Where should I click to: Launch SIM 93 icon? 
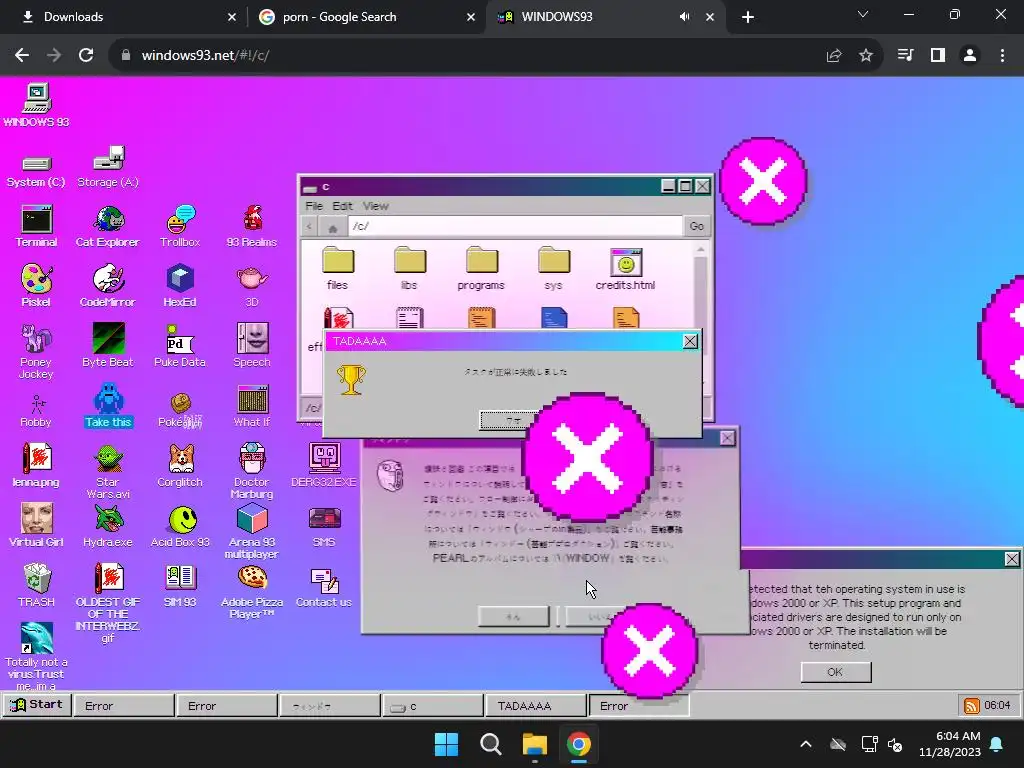[x=180, y=585]
